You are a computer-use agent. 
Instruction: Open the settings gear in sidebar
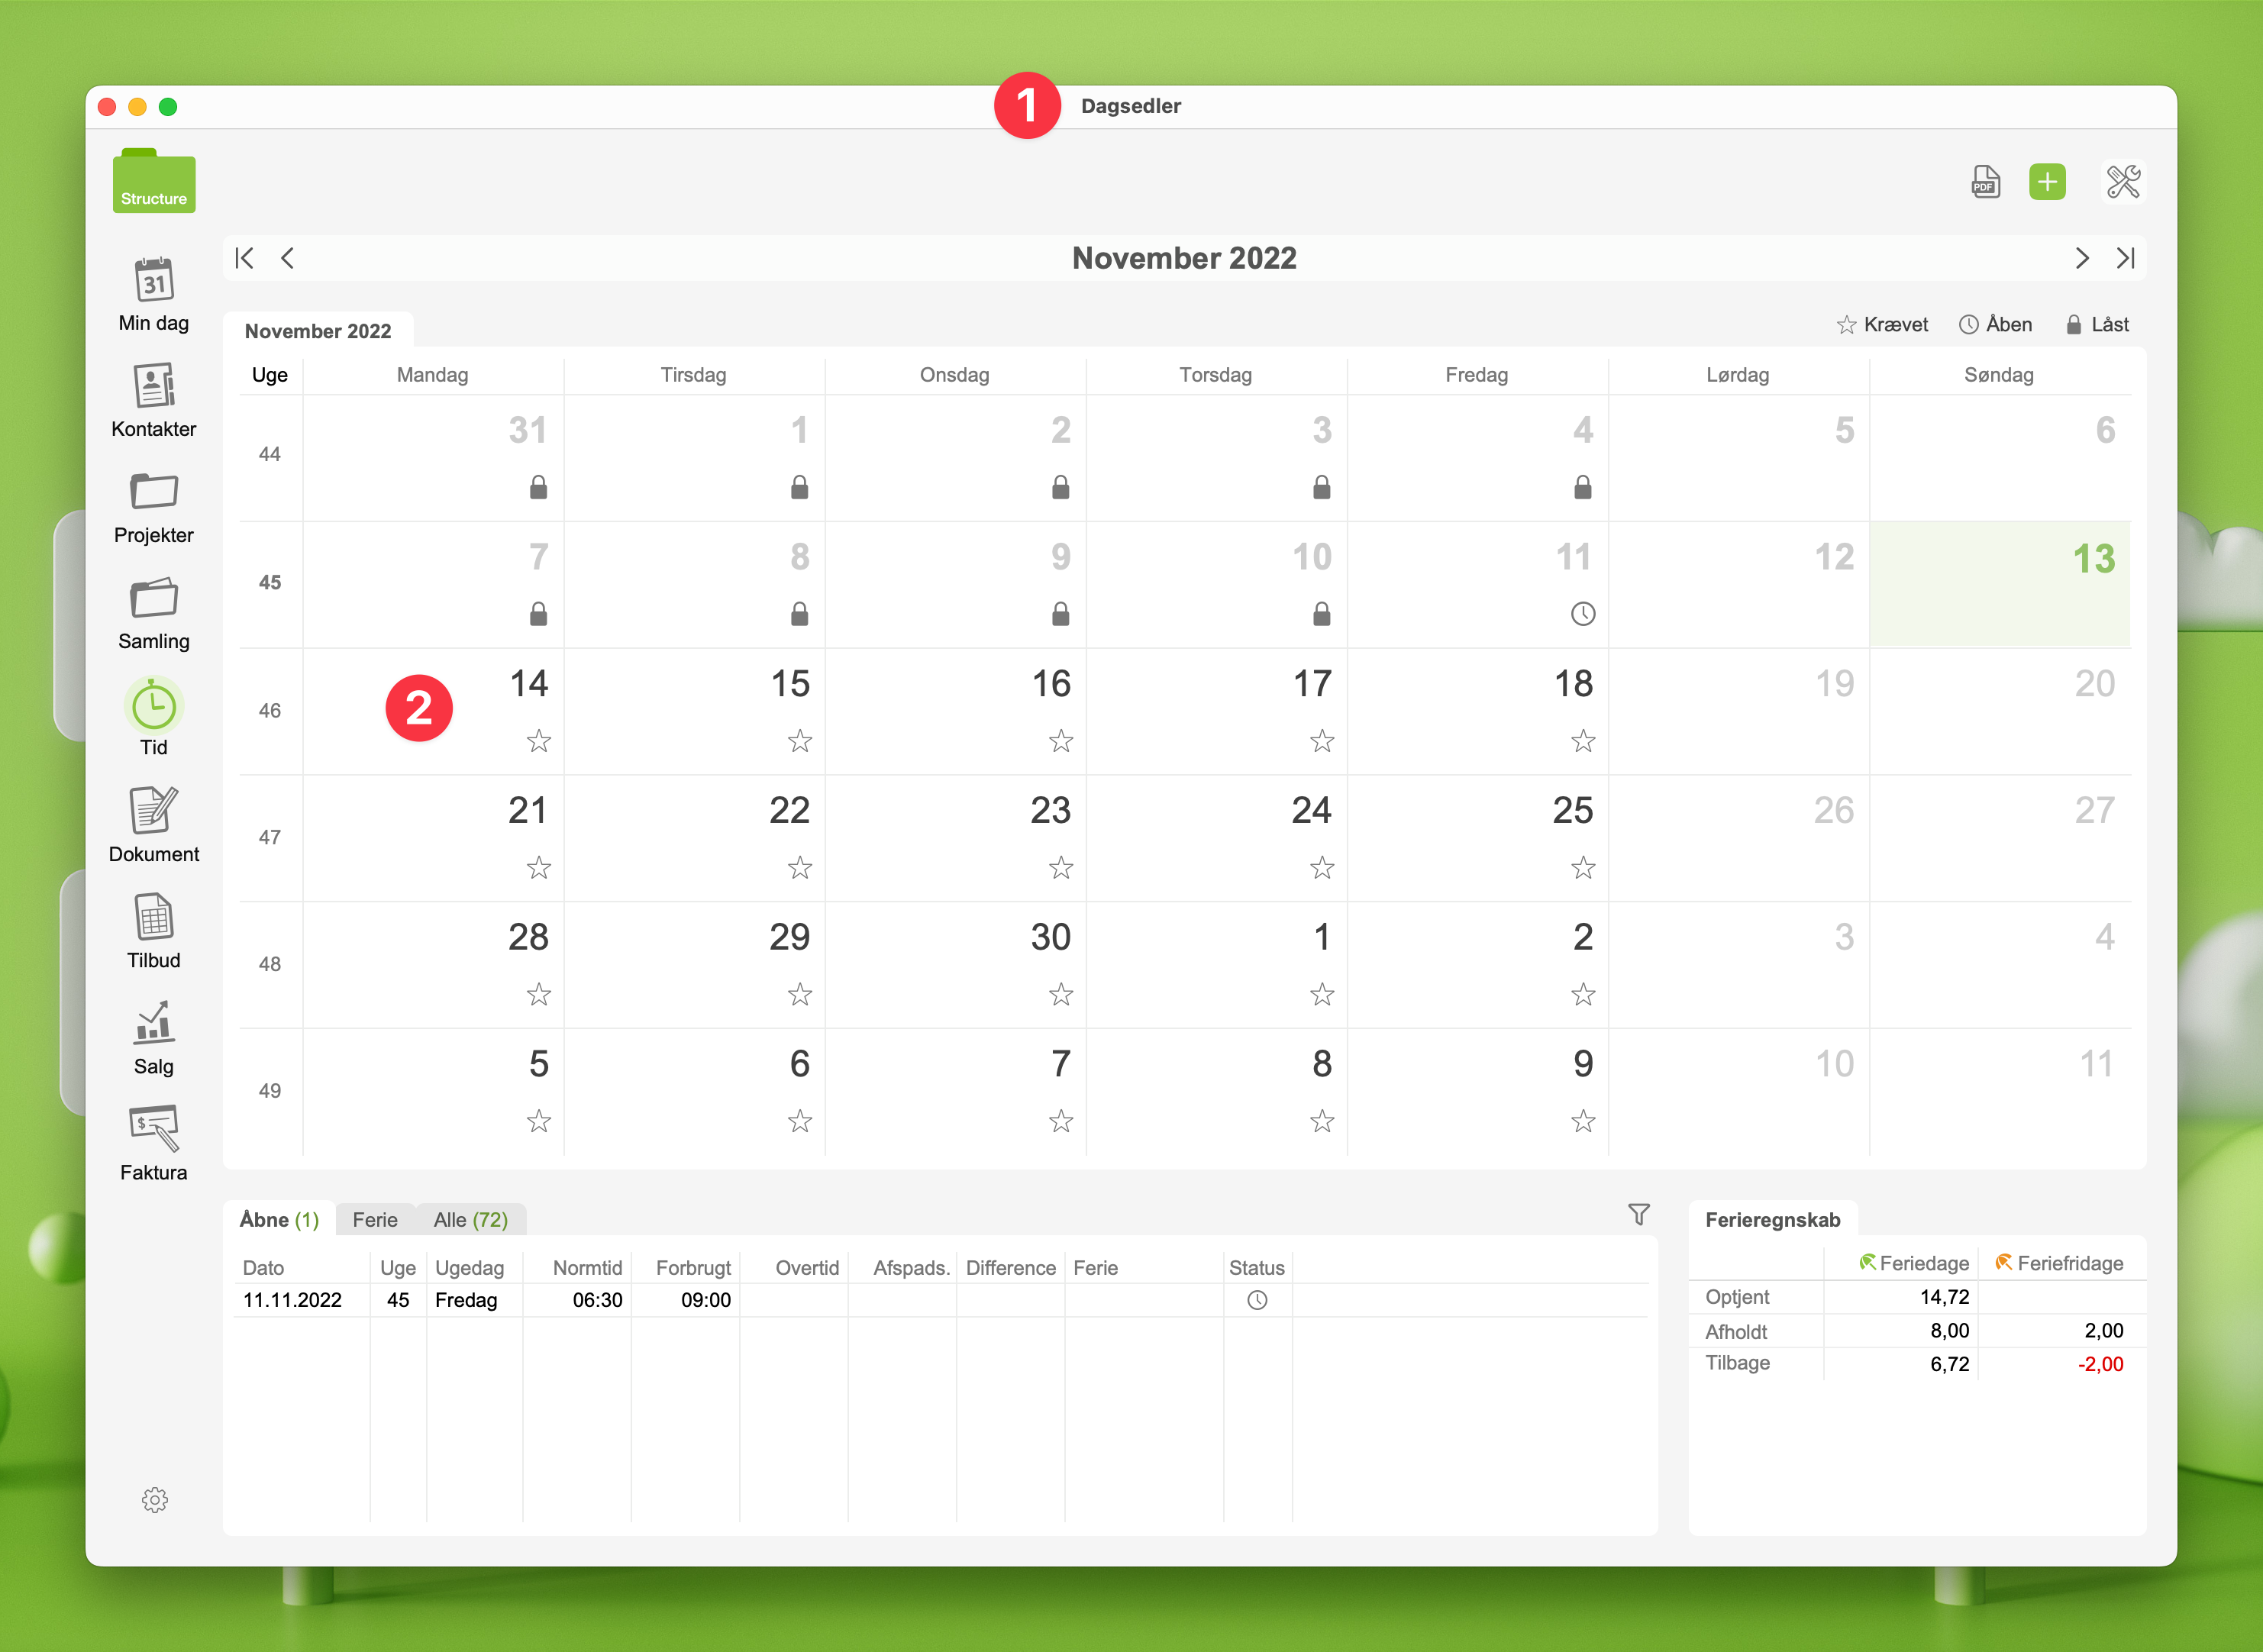click(154, 1499)
